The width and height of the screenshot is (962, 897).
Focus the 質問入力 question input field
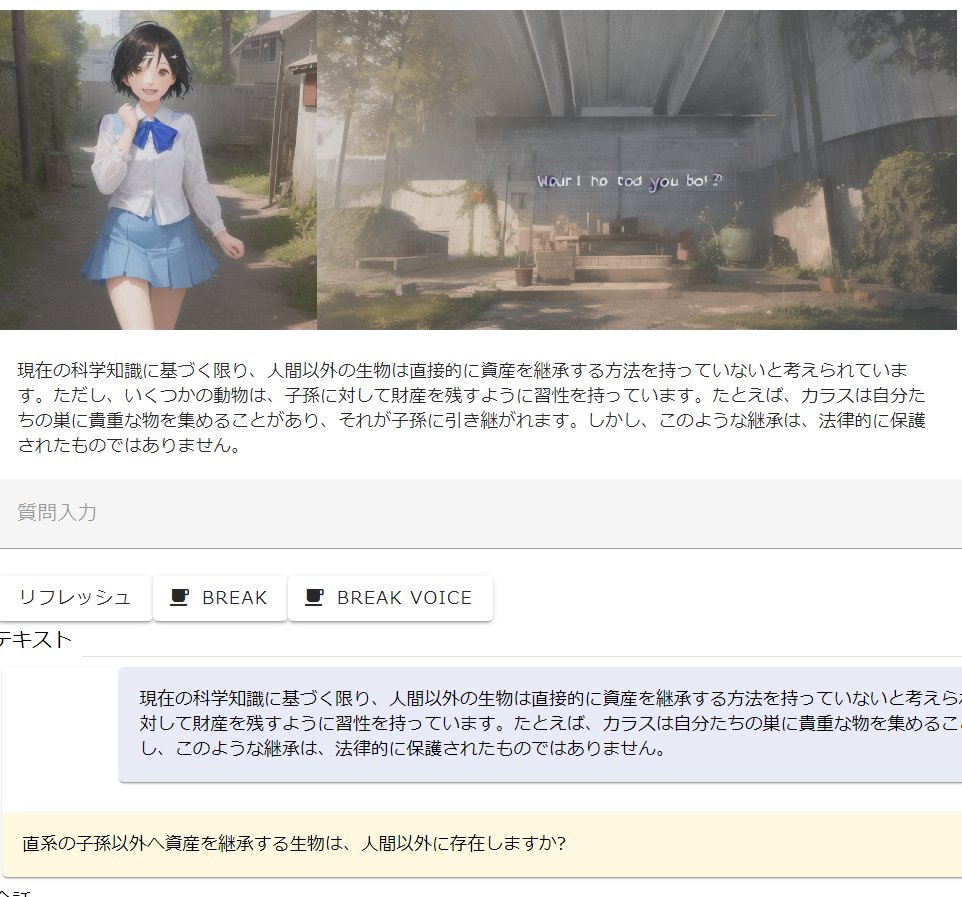pos(480,513)
